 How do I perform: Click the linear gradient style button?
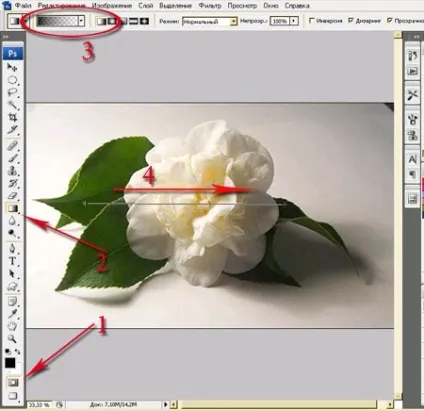pyautogui.click(x=101, y=21)
